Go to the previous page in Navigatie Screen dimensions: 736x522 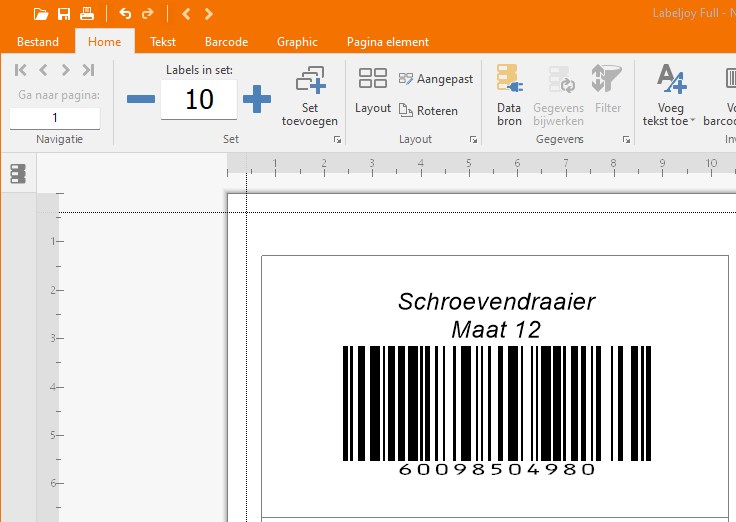[43, 70]
